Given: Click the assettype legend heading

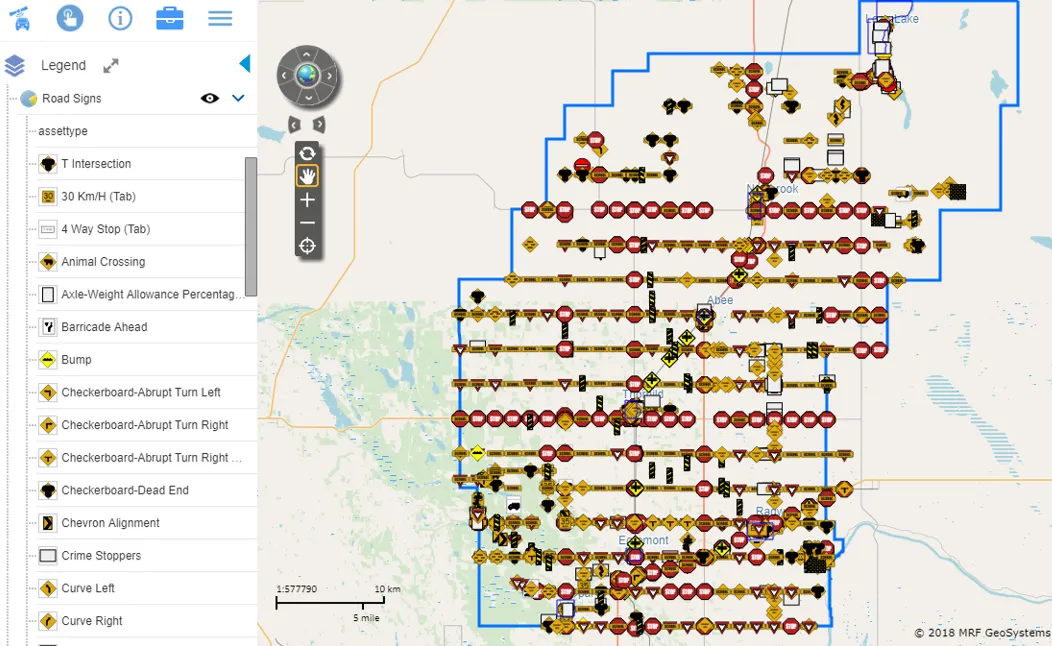Looking at the screenshot, I should click(x=63, y=131).
